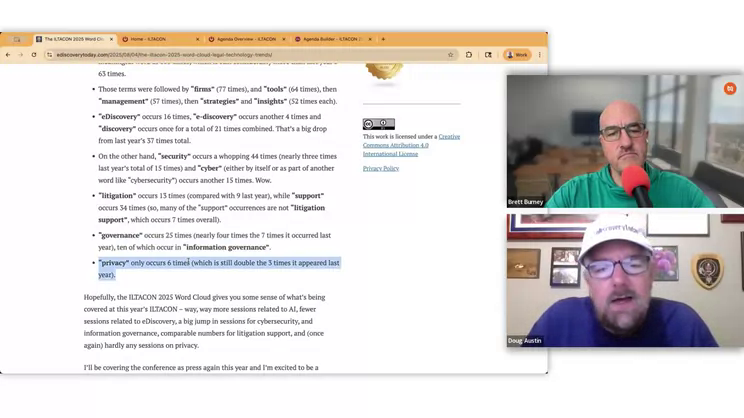The image size is (744, 418).
Task: Close the Agenda Builder tab
Action: click(370, 39)
